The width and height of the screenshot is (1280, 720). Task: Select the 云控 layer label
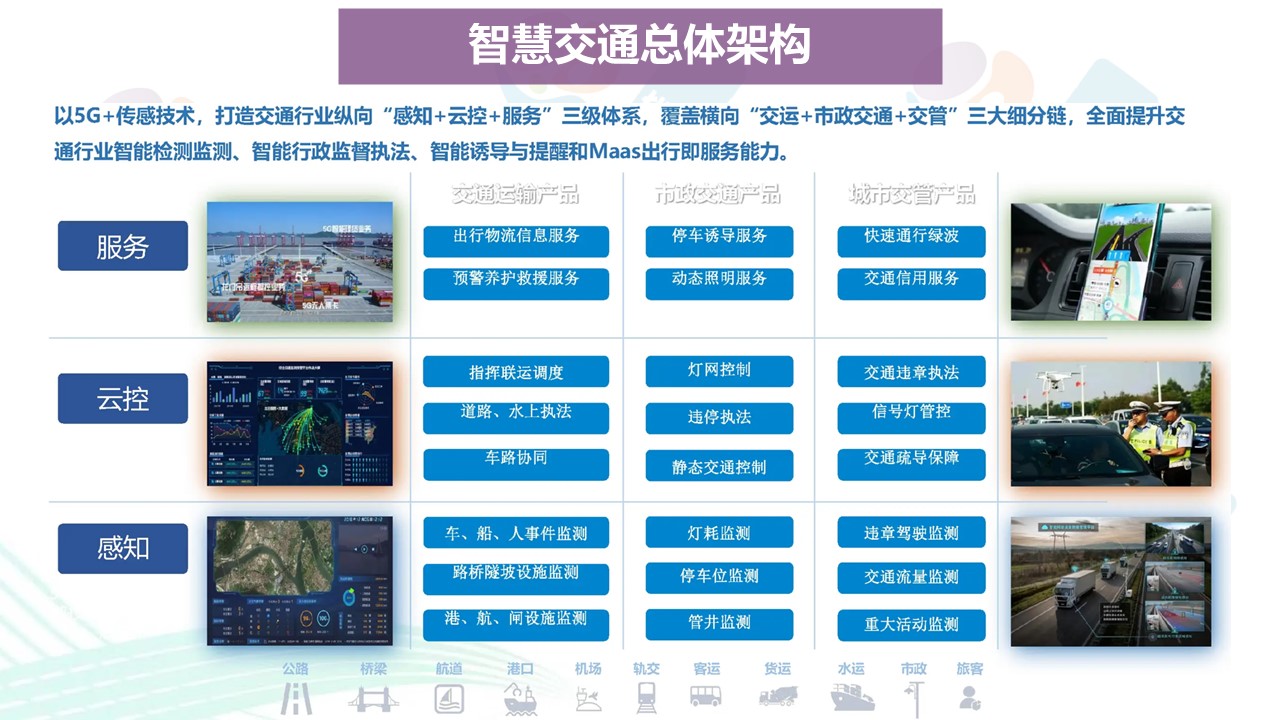click(x=123, y=398)
